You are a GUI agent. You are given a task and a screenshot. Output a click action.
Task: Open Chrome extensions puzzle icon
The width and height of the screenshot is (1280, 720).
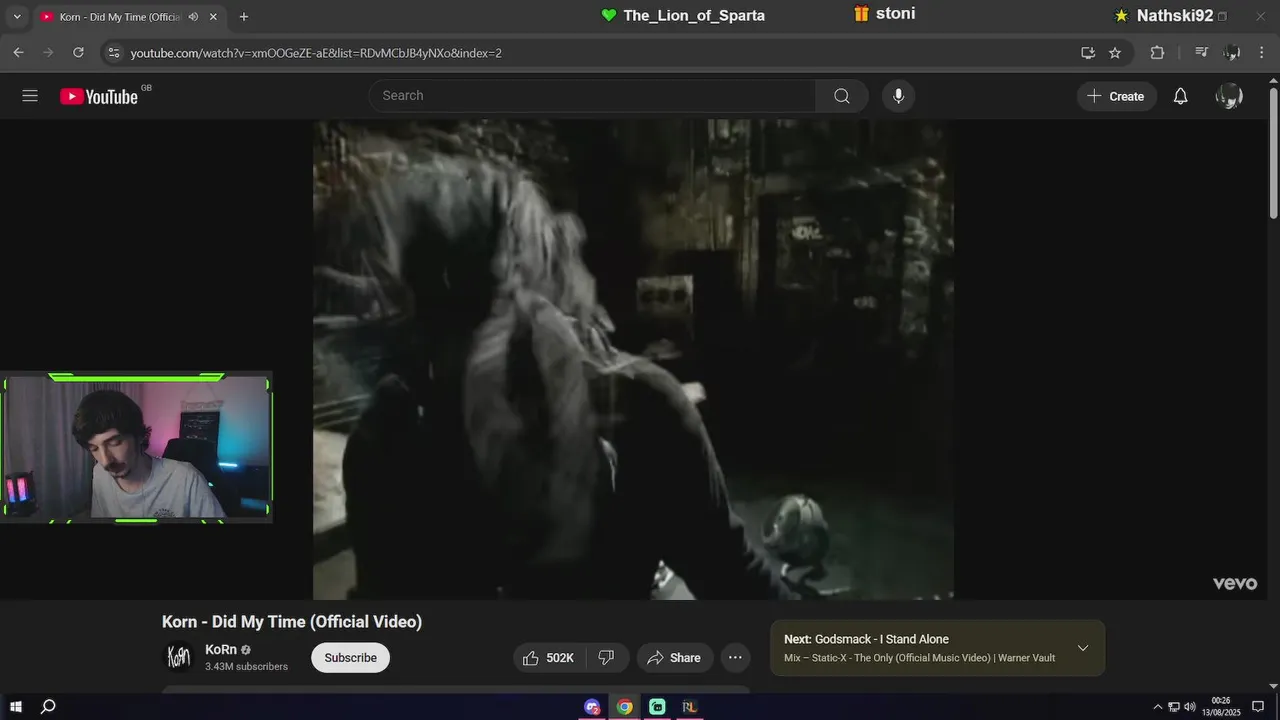tap(1157, 53)
